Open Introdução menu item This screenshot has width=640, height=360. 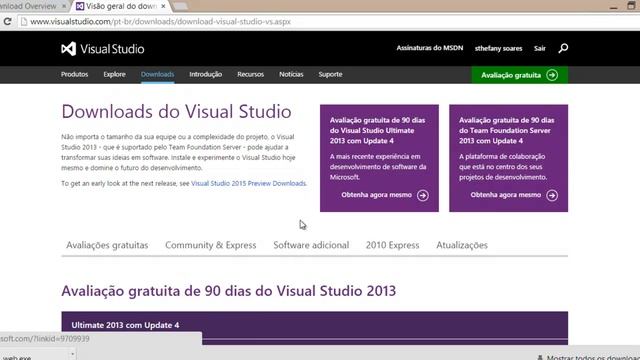[x=206, y=74]
